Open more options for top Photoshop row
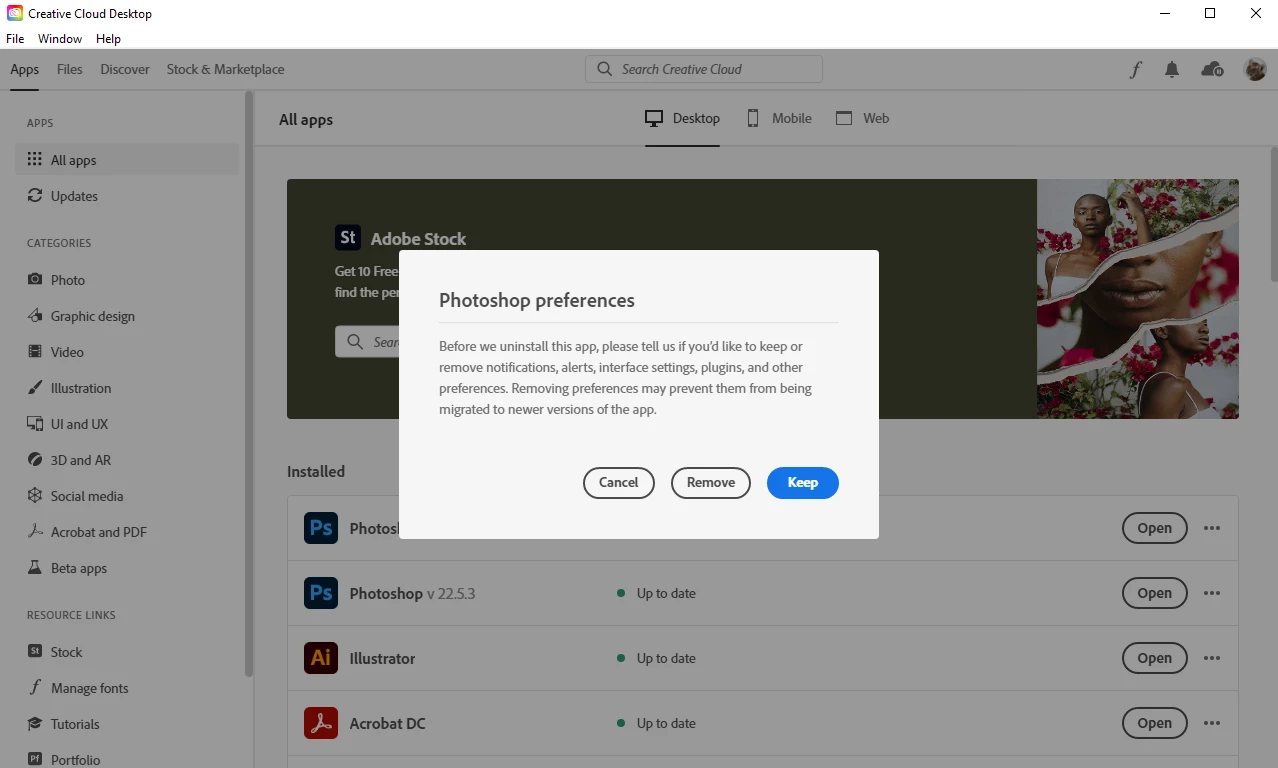1278x768 pixels. pos(1212,528)
